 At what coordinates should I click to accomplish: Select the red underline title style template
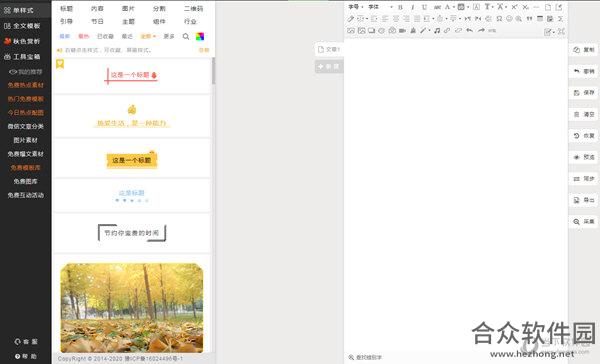tap(132, 75)
